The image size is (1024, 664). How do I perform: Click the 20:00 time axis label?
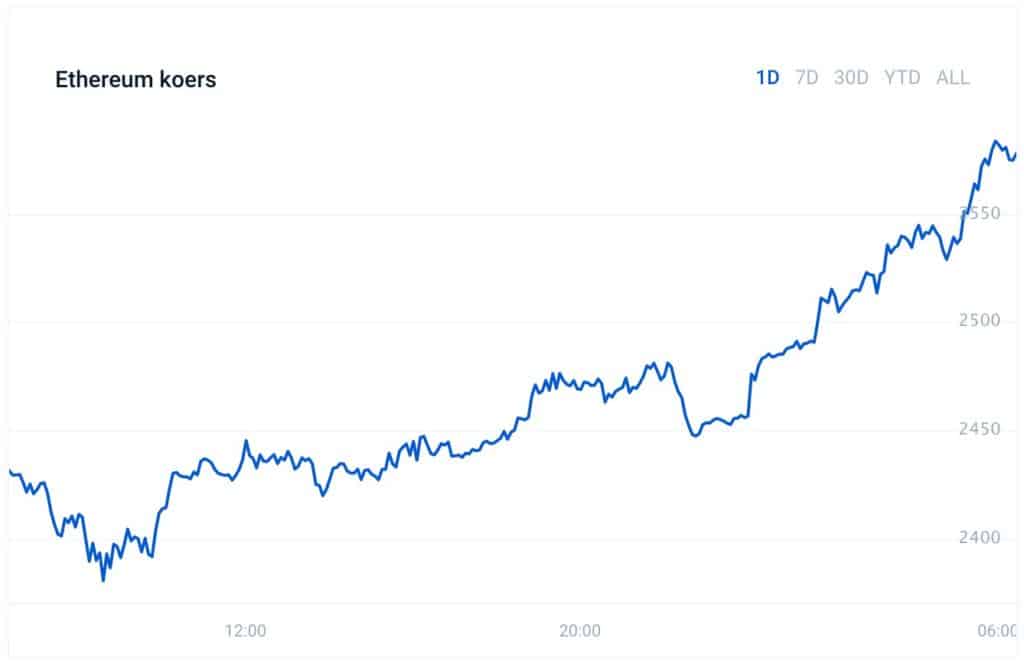pyautogui.click(x=580, y=631)
